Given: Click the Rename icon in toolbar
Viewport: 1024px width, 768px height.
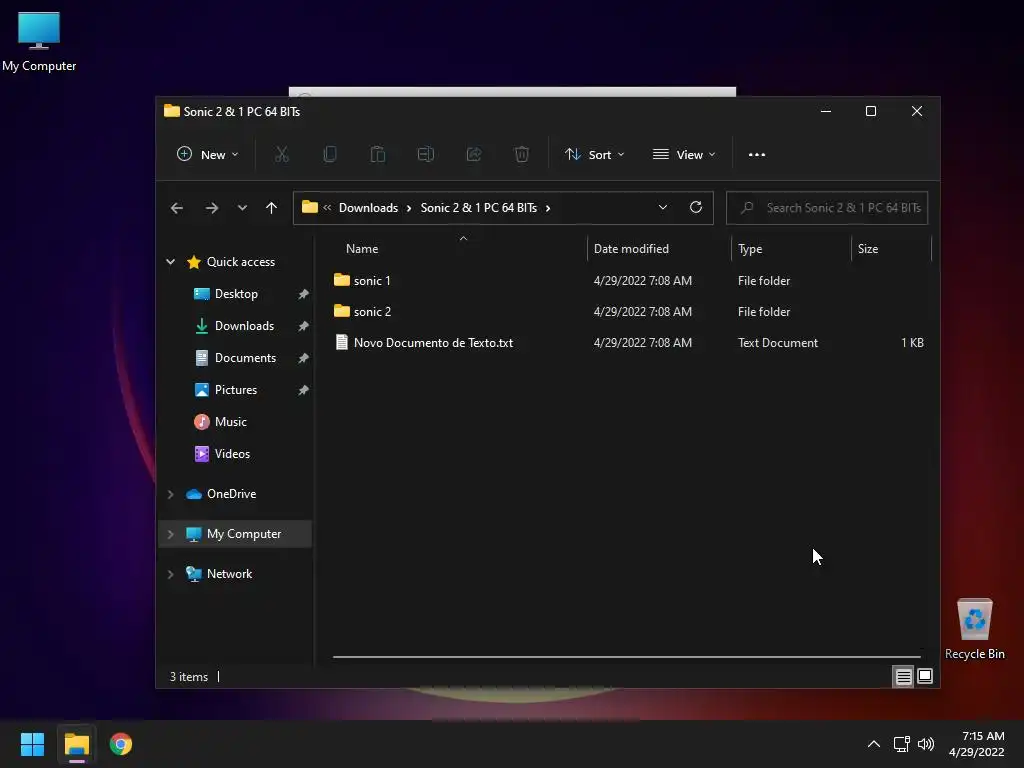Looking at the screenshot, I should [426, 155].
